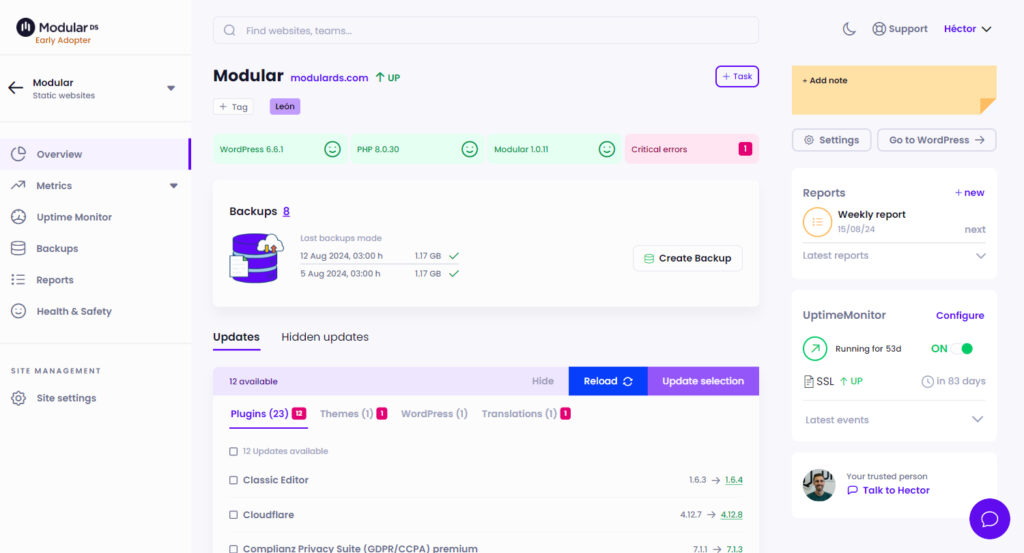1024x553 pixels.
Task: Click the Backups database sidebar icon
Action: click(18, 248)
